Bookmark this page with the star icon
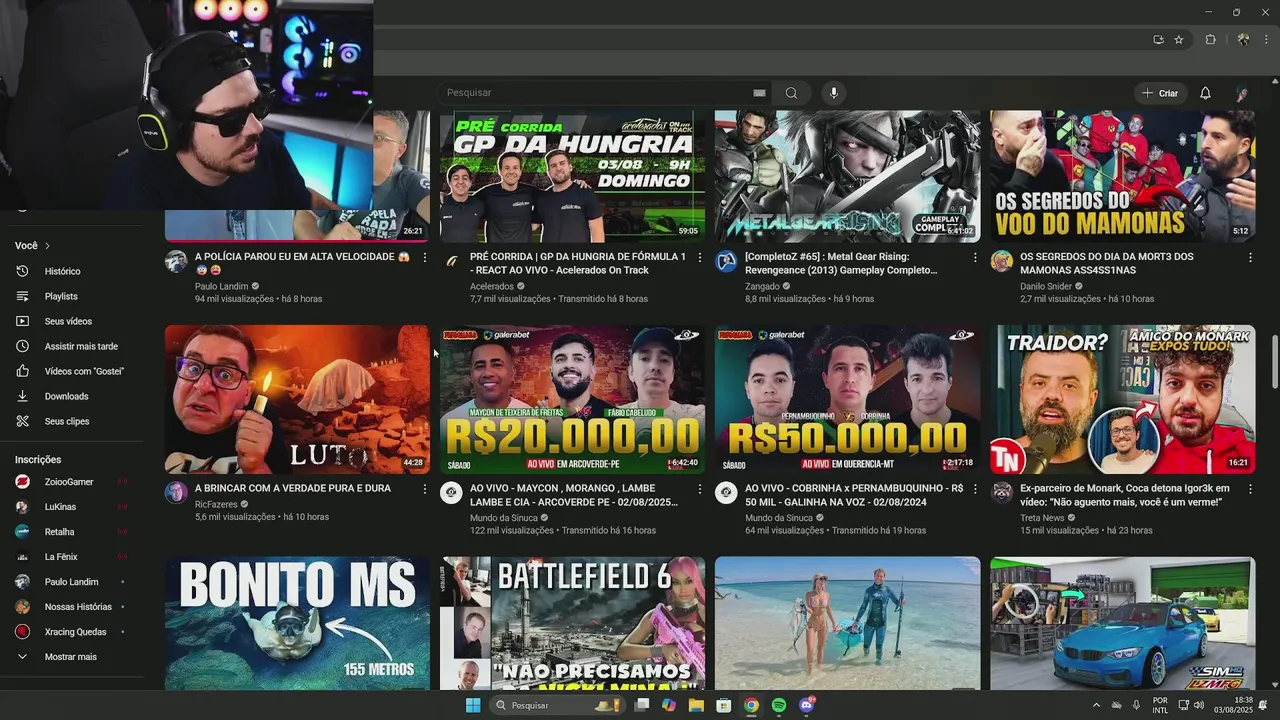Image resolution: width=1280 pixels, height=720 pixels. tap(1179, 40)
